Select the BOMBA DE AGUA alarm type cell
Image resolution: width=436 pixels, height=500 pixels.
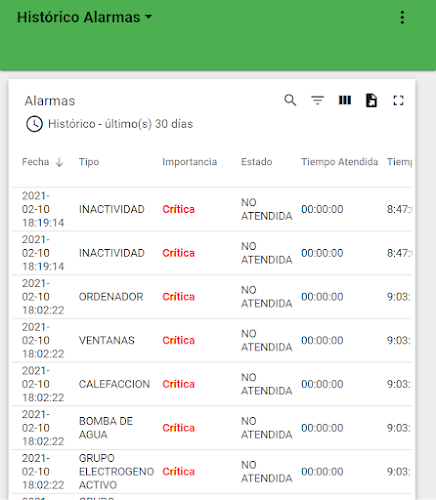pos(106,428)
